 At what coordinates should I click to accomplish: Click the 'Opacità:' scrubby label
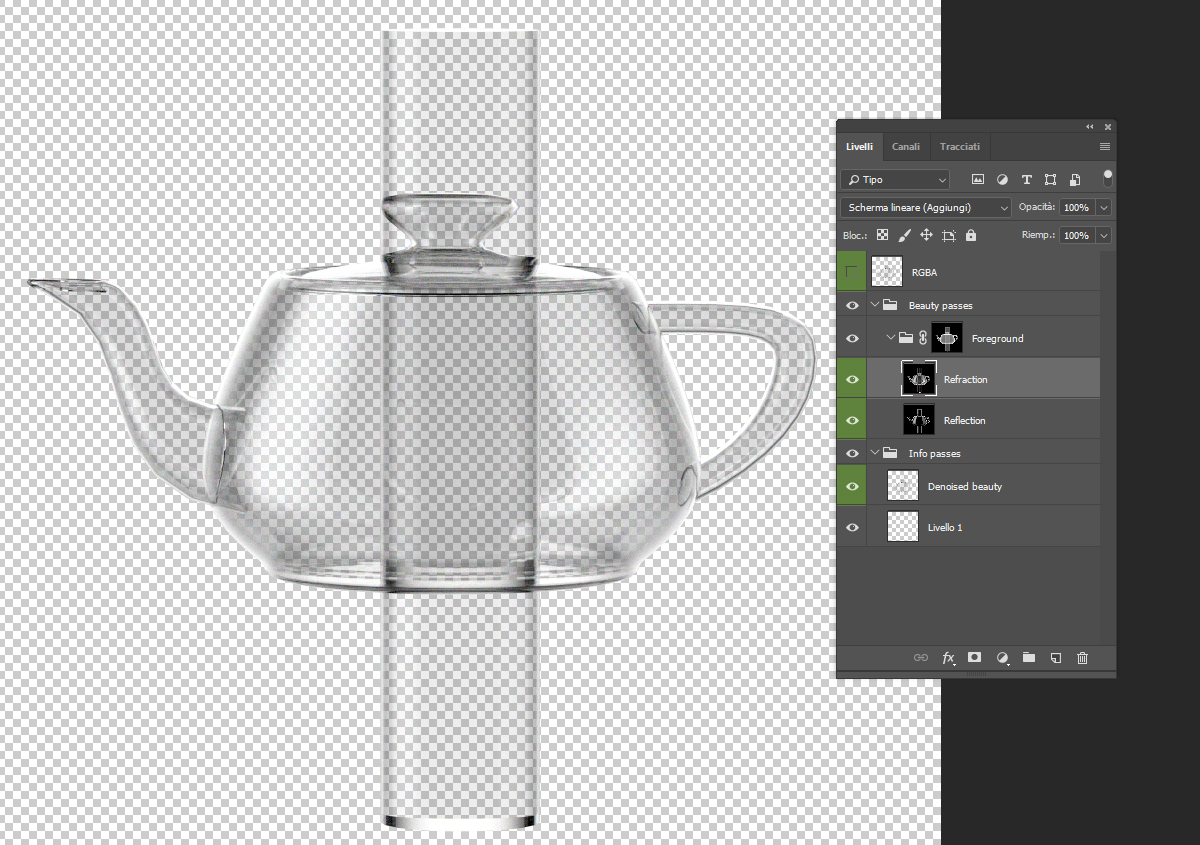click(1037, 206)
